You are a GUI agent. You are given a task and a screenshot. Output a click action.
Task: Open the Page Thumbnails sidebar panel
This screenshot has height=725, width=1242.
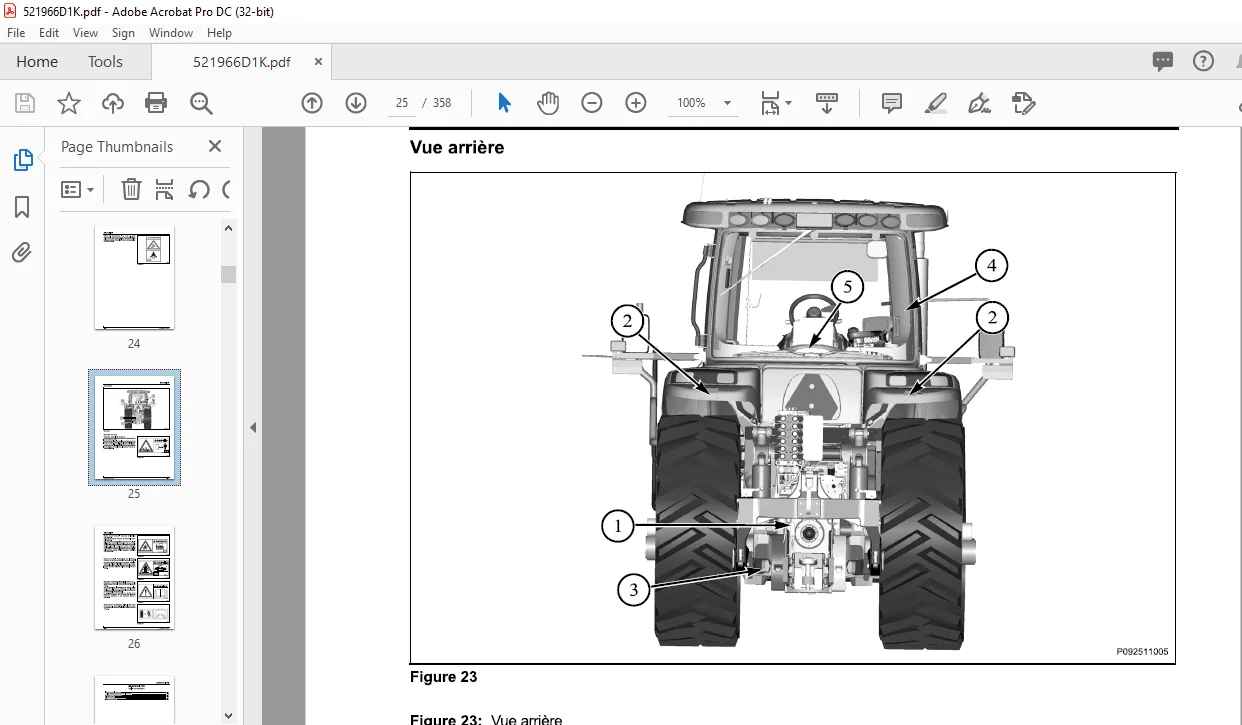pyautogui.click(x=22, y=160)
